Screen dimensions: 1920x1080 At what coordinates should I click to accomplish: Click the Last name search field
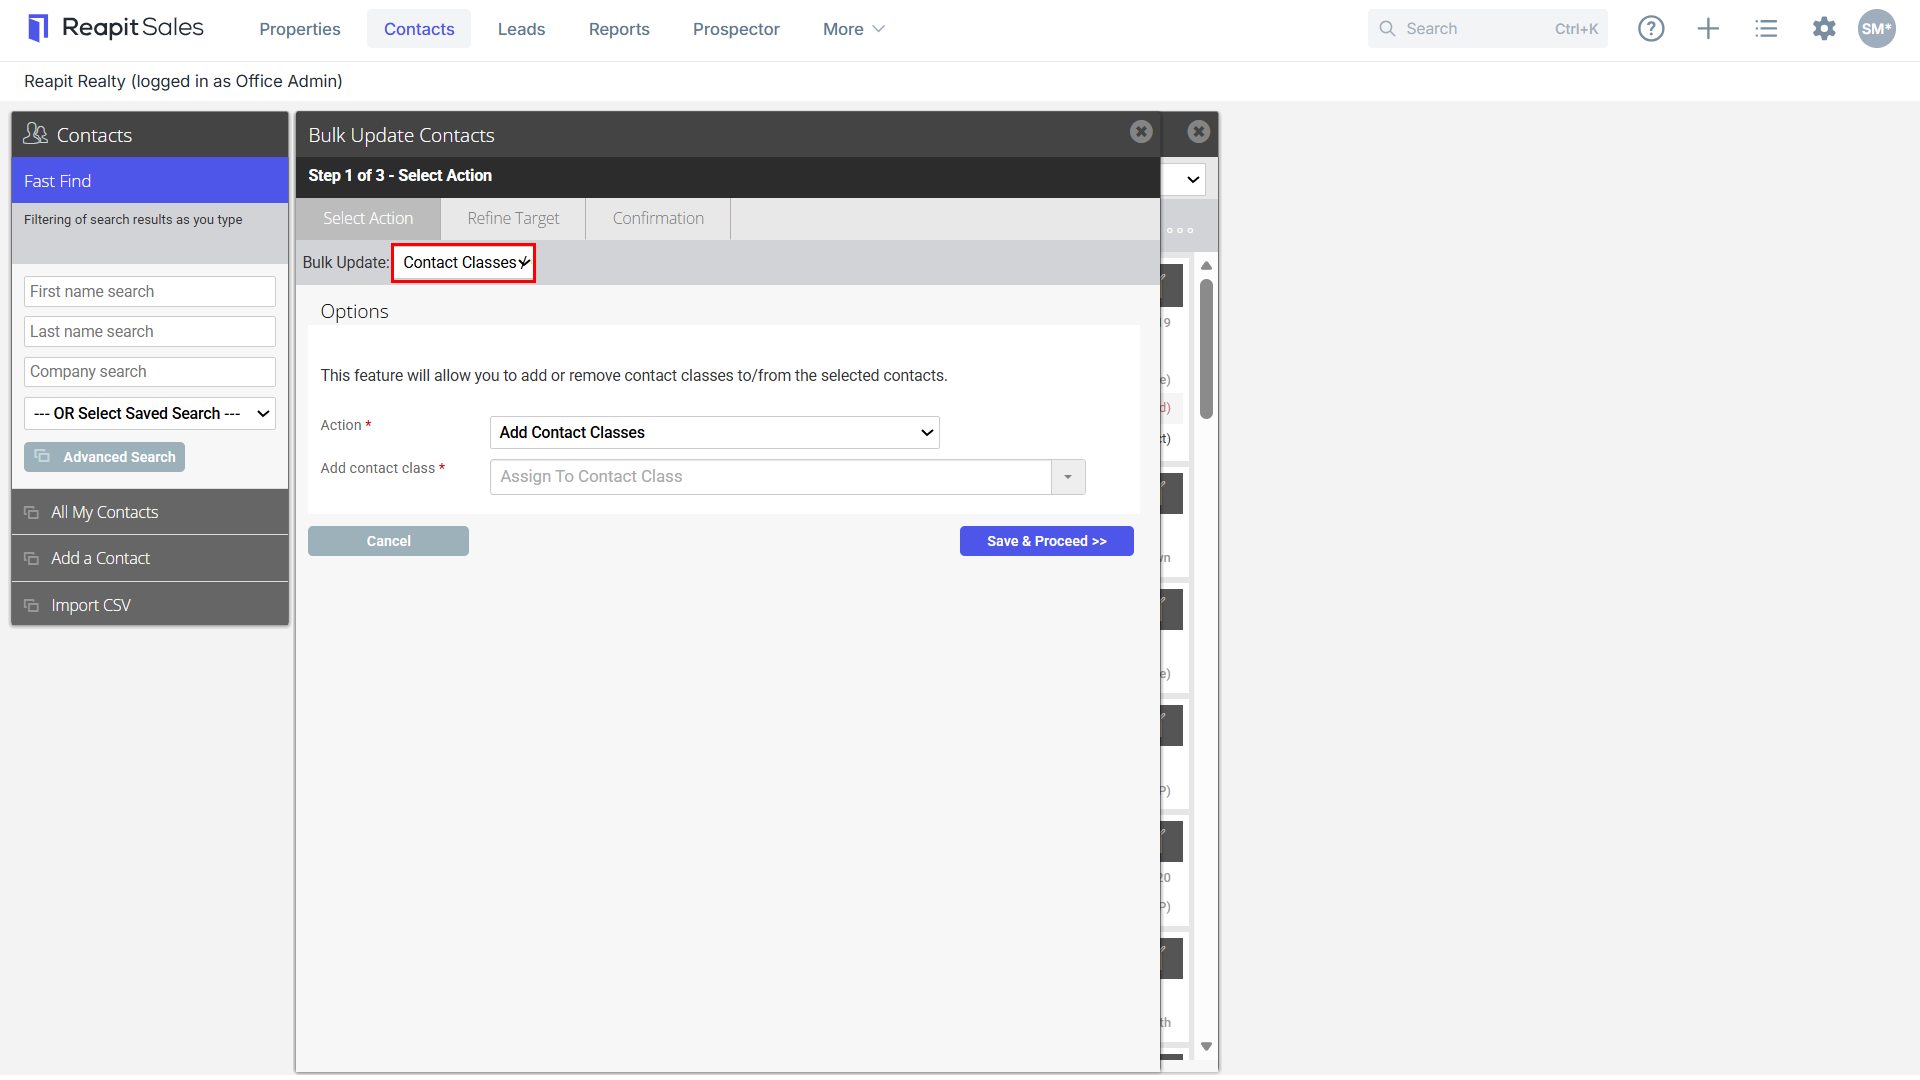150,332
